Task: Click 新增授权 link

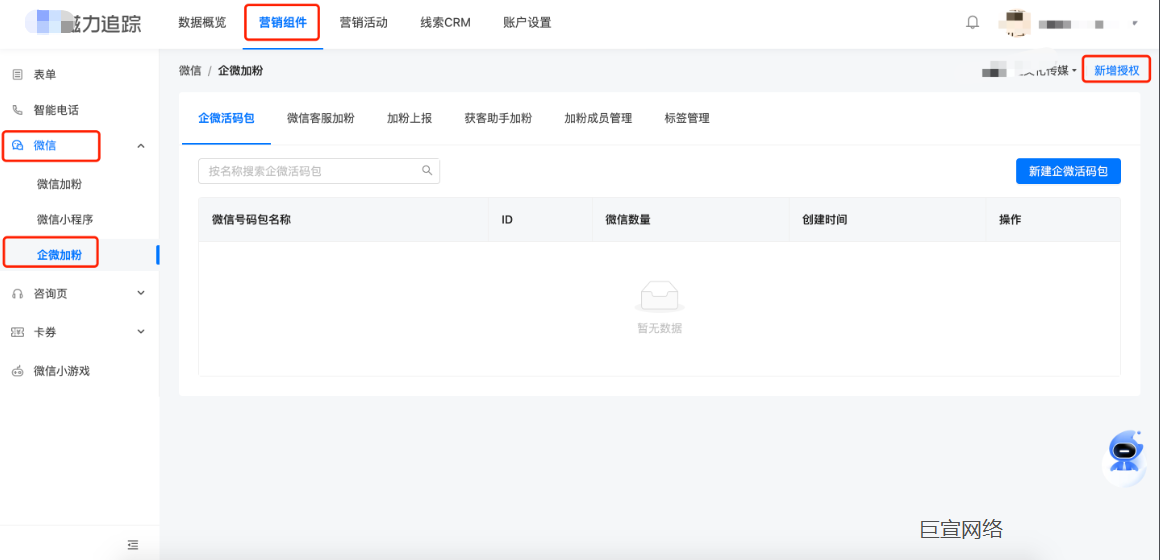Action: click(x=1116, y=70)
